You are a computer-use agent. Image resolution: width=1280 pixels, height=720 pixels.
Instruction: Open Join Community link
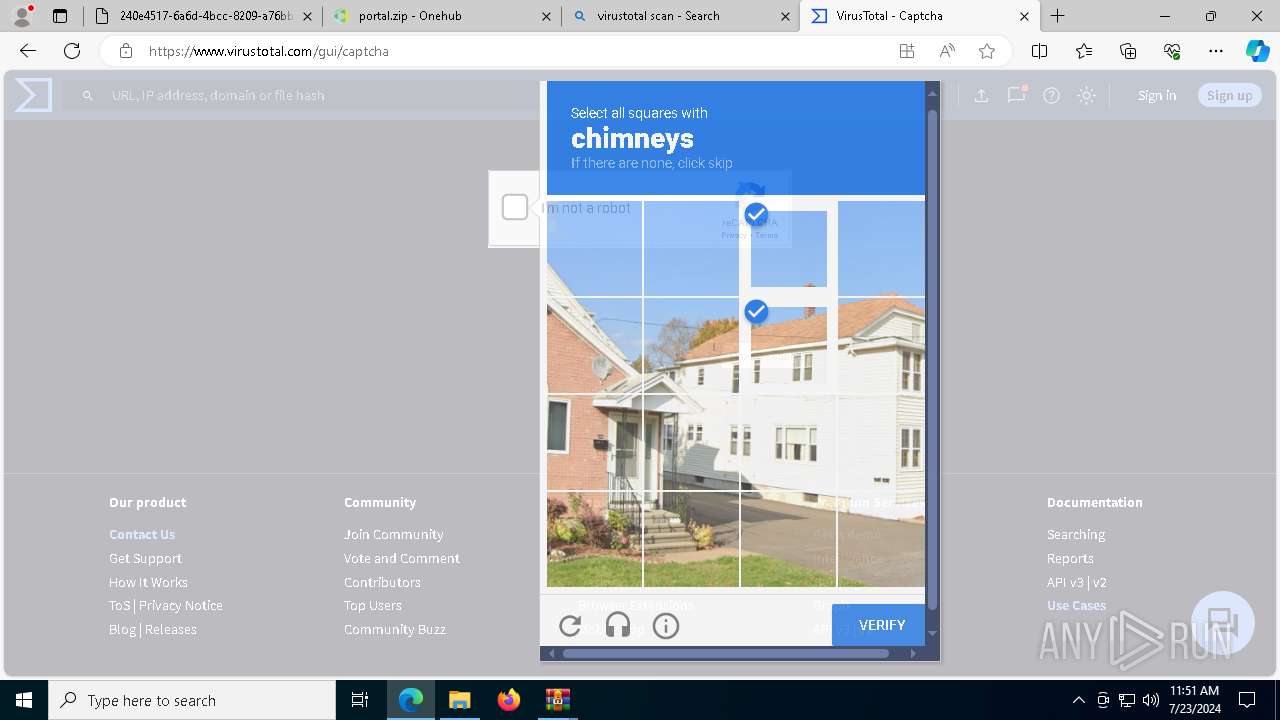[393, 534]
